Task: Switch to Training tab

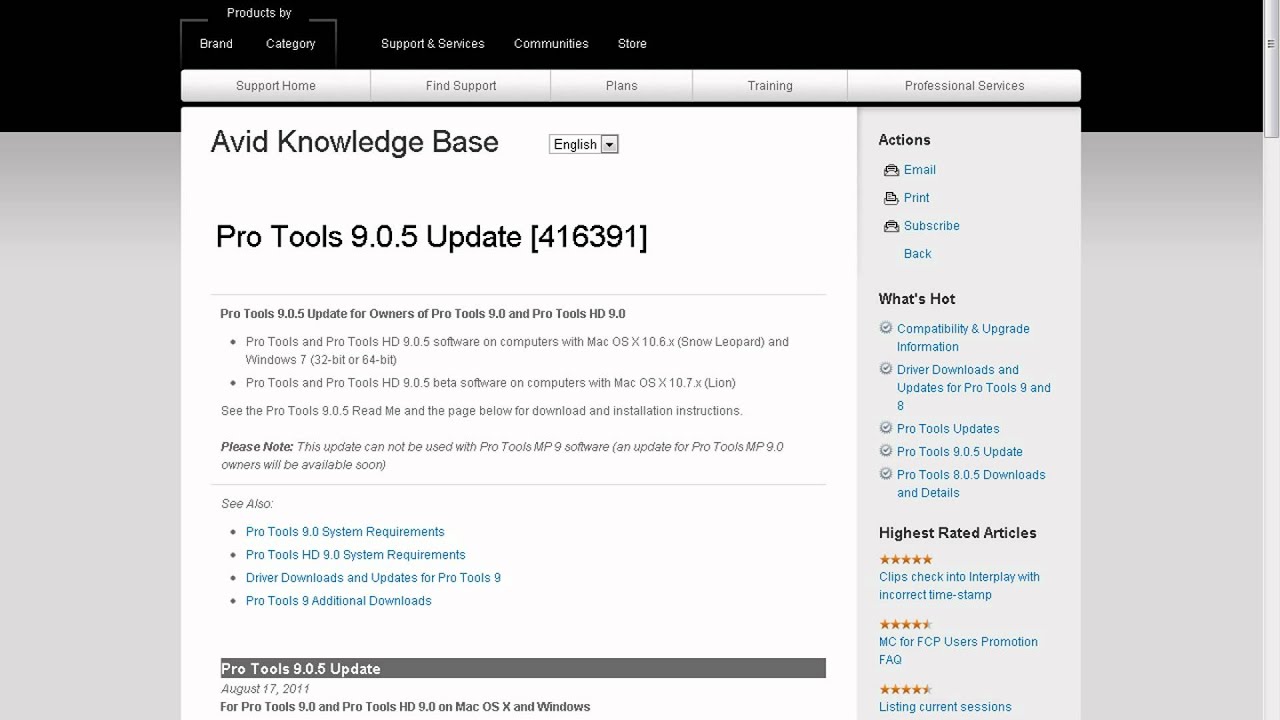Action: 770,86
